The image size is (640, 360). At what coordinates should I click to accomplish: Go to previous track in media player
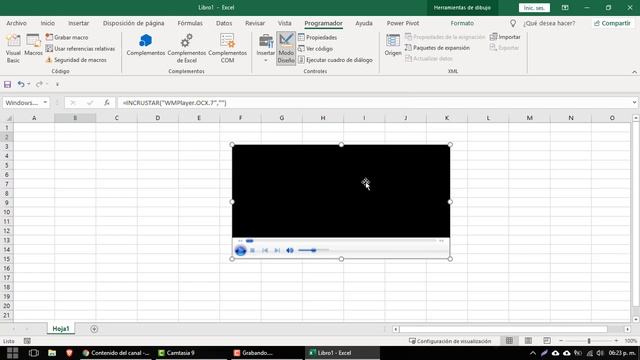[x=265, y=250]
